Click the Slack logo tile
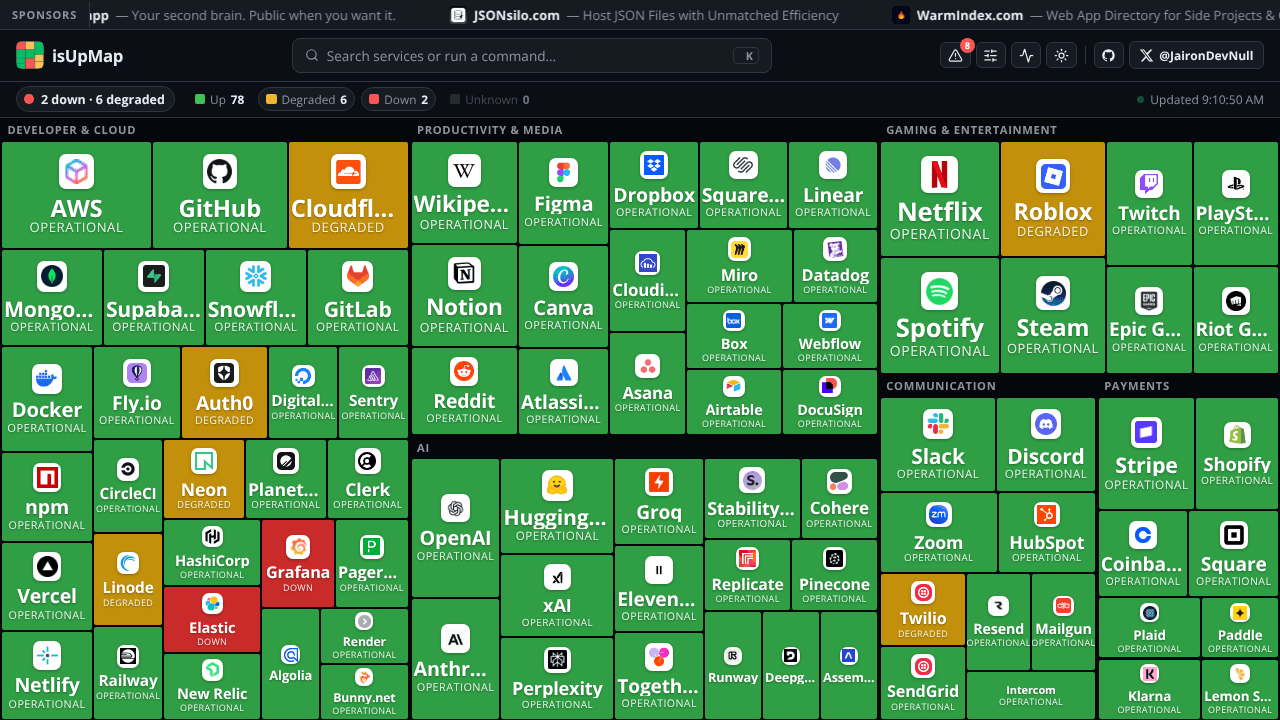Viewport: 1280px width, 720px height. pos(938,424)
